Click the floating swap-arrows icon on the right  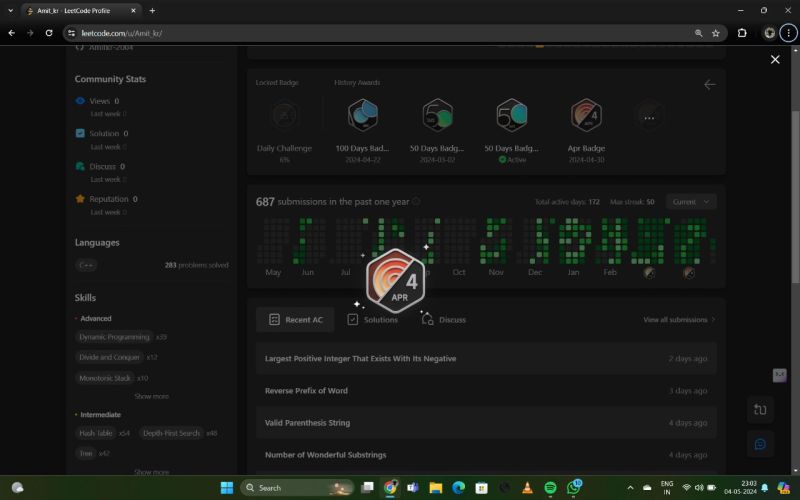point(760,410)
